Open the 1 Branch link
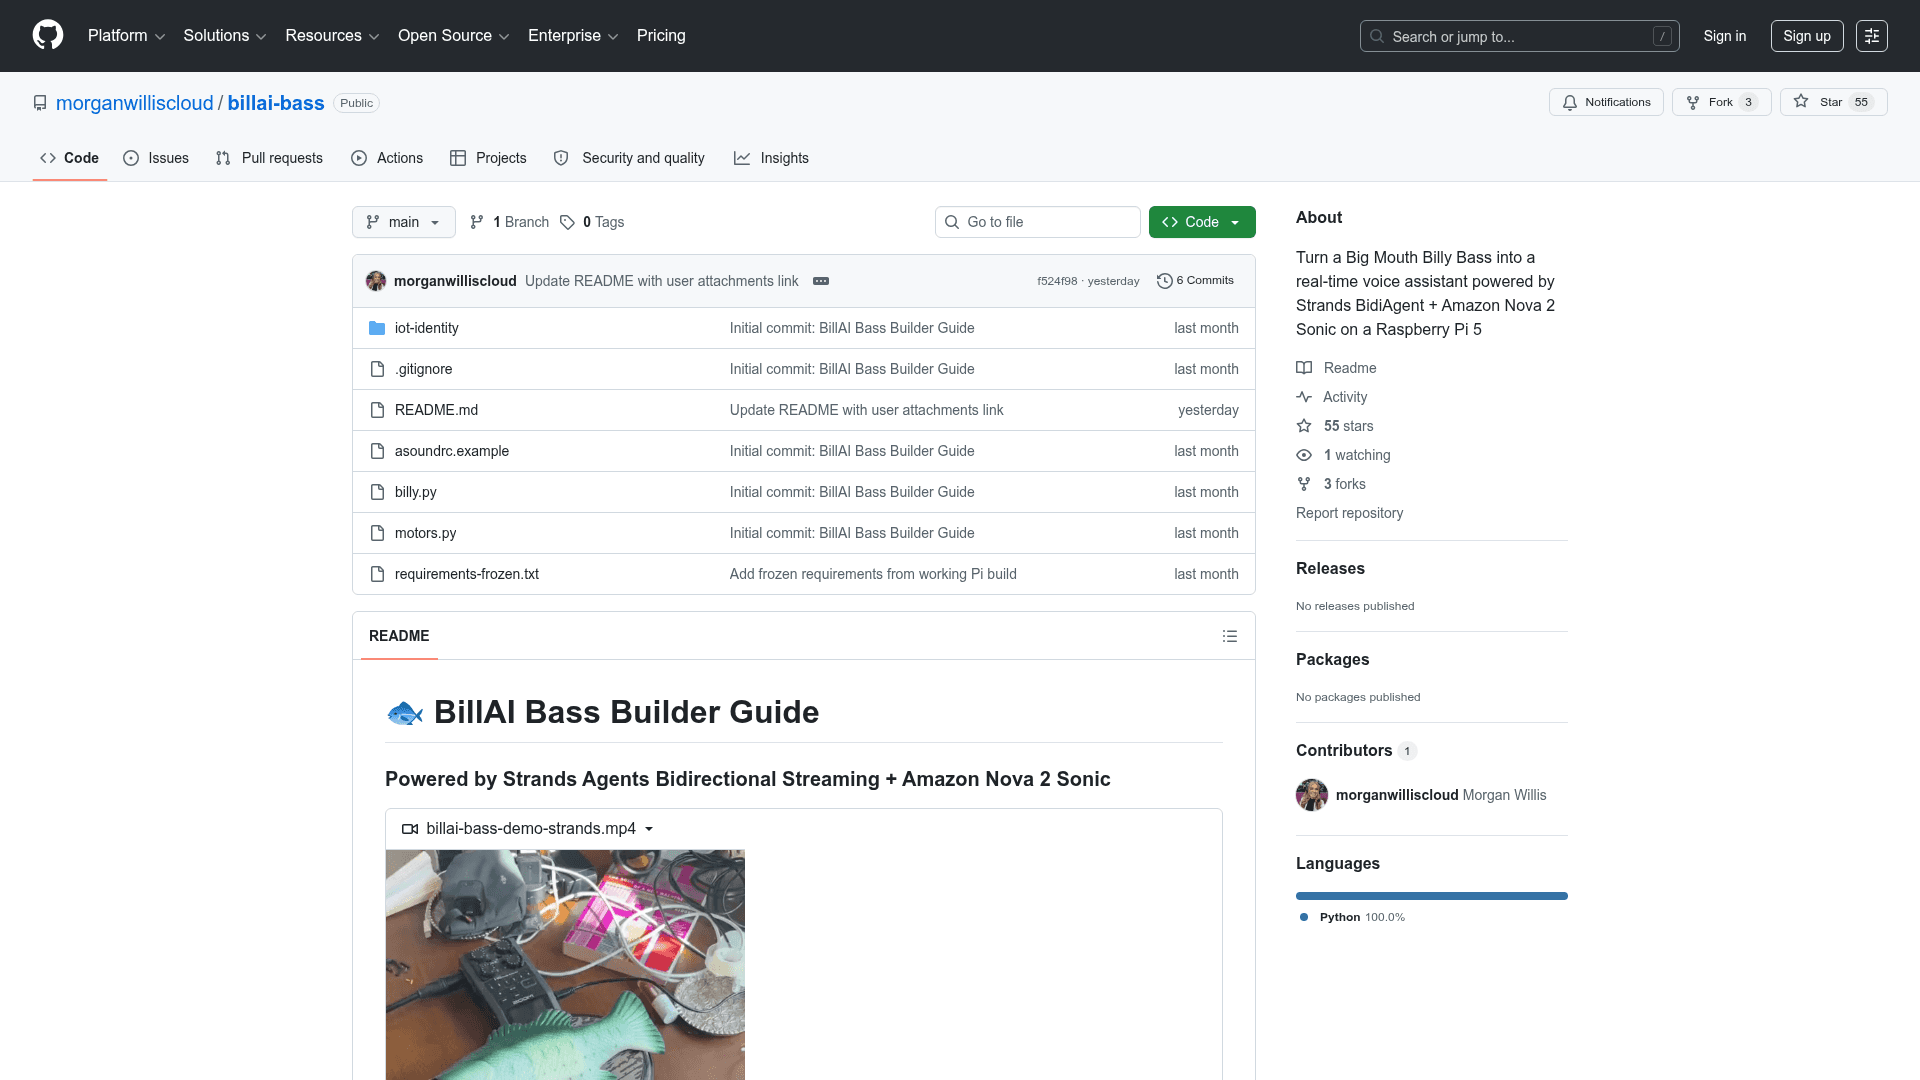 [x=509, y=222]
